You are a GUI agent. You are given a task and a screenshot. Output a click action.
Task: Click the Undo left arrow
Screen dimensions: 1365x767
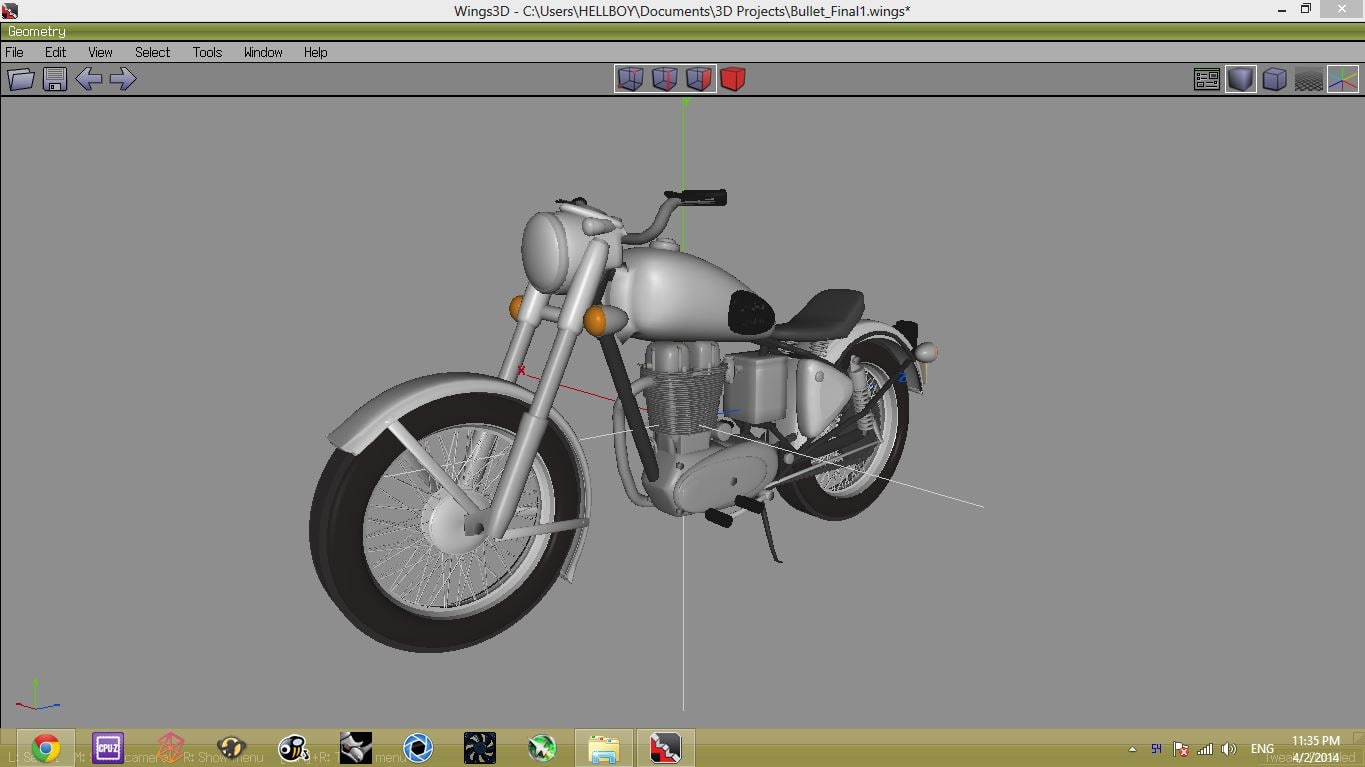point(89,79)
